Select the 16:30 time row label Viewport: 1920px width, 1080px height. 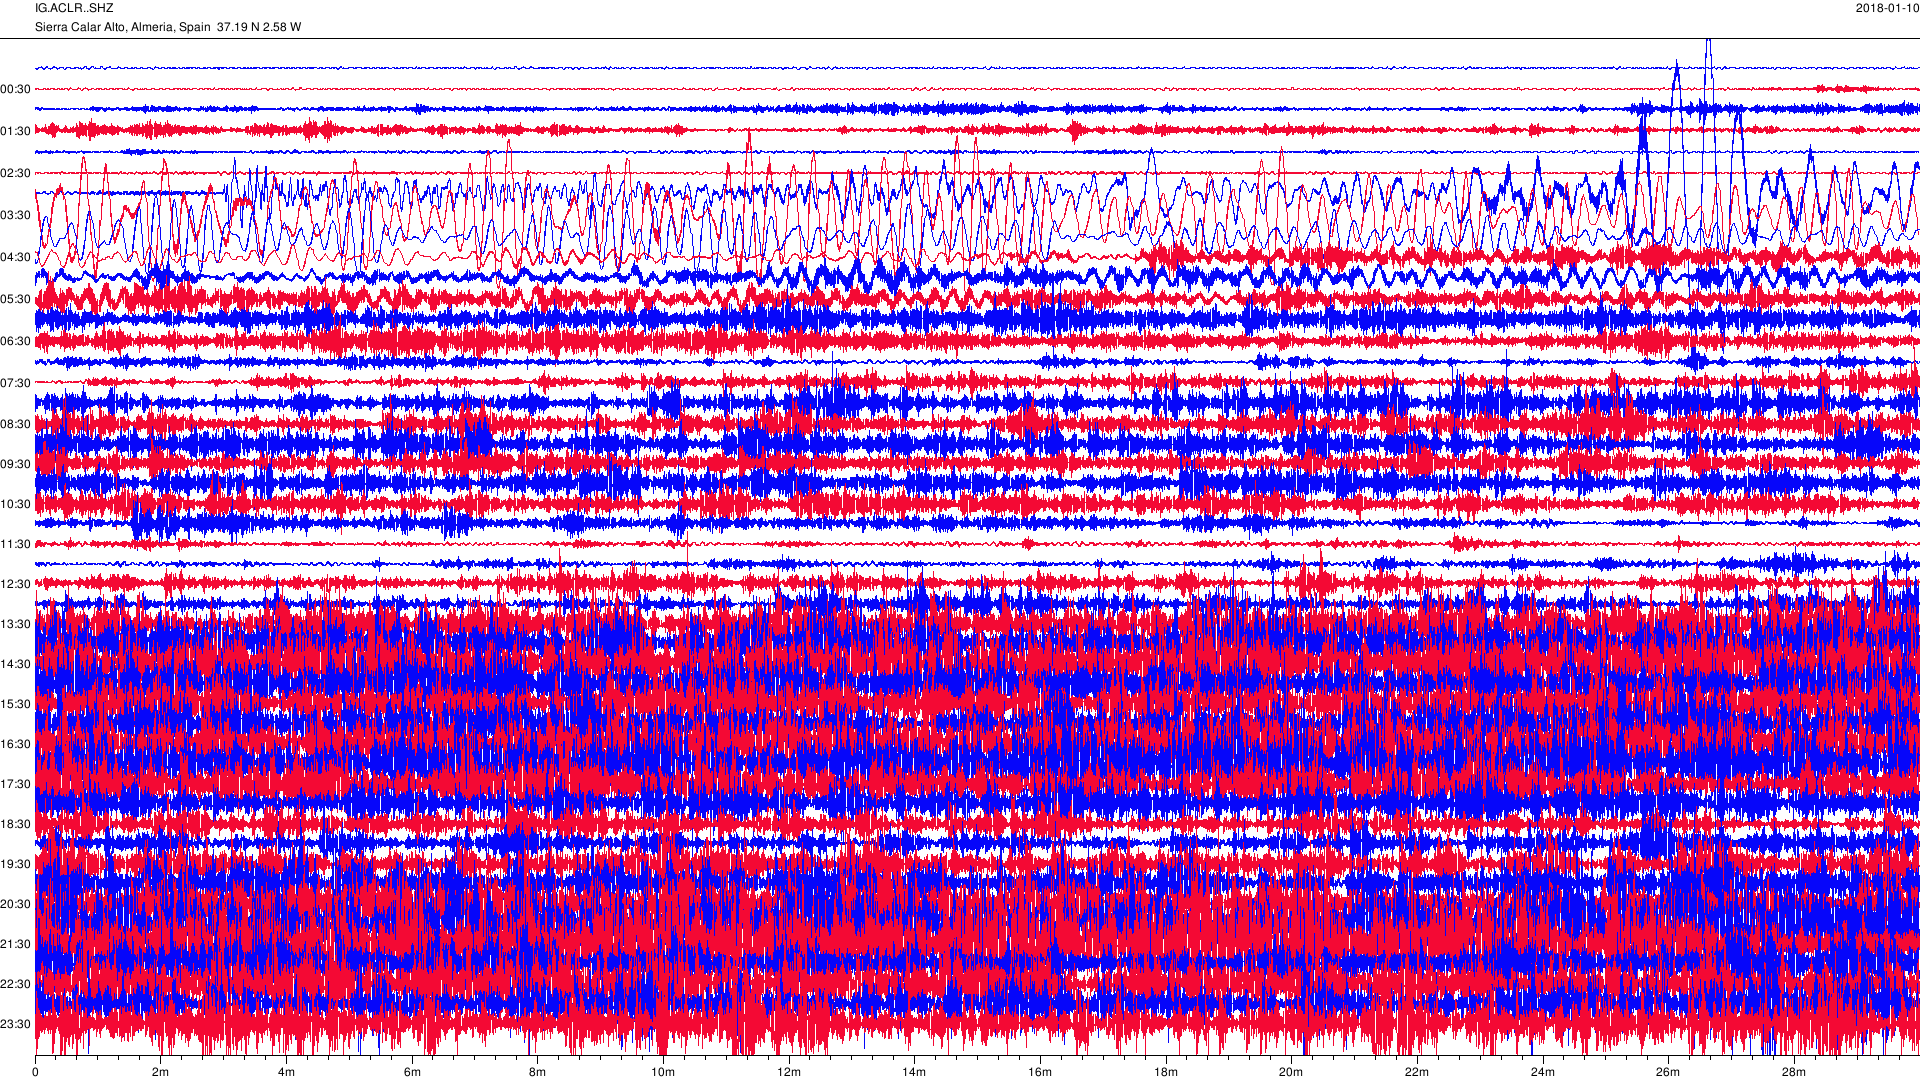point(16,745)
